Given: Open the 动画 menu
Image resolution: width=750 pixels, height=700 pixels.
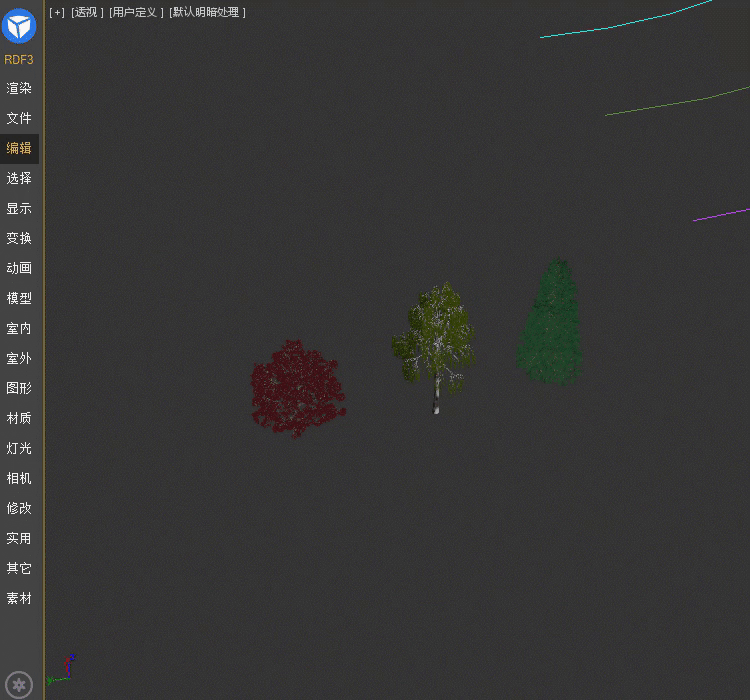Looking at the screenshot, I should click(x=19, y=268).
